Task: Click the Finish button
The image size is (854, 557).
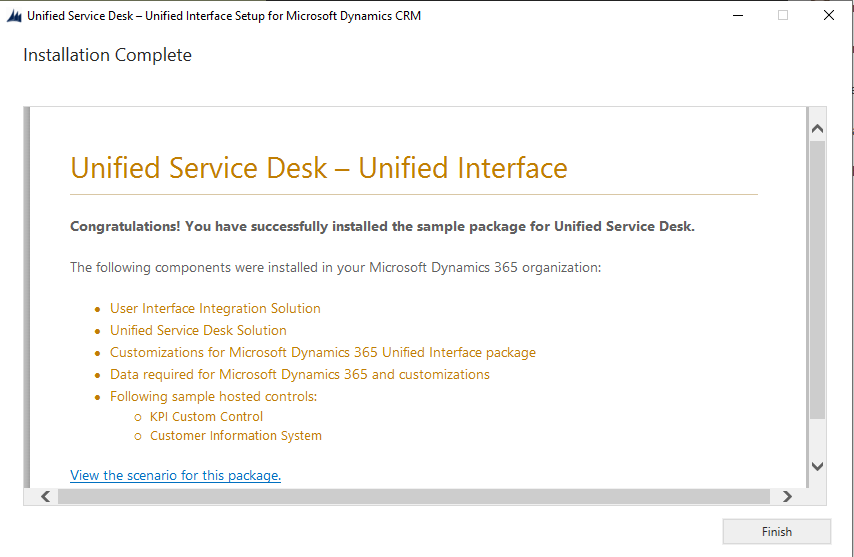Action: [x=776, y=532]
